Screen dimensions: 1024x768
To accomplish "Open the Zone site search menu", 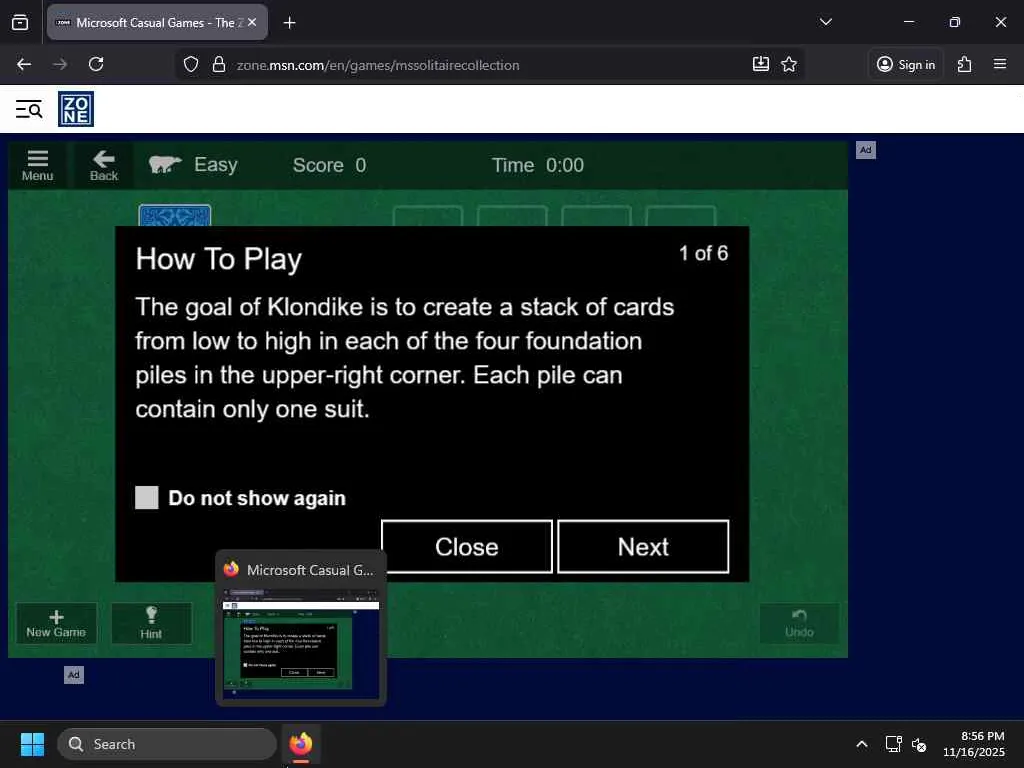I will 29,109.
